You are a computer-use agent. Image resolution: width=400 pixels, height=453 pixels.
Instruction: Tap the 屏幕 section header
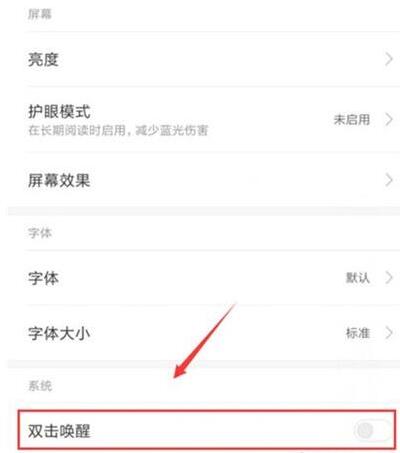pos(40,14)
